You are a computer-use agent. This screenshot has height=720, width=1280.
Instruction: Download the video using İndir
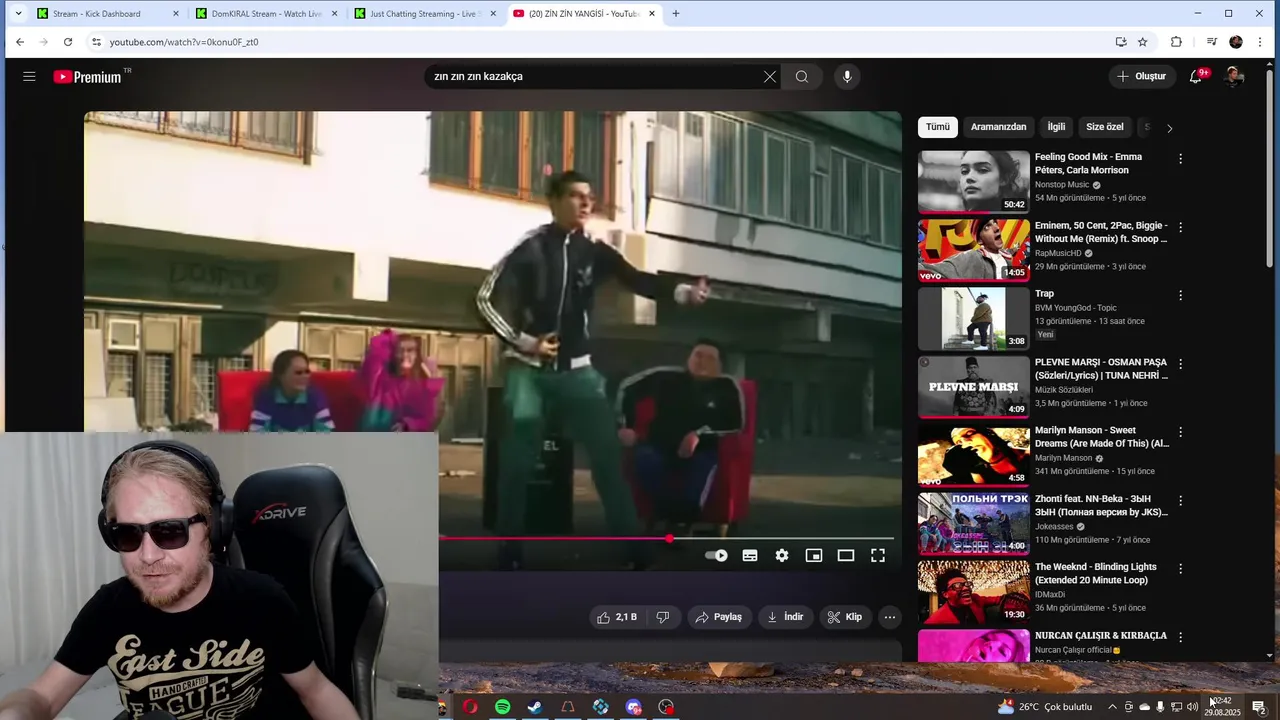(x=785, y=617)
